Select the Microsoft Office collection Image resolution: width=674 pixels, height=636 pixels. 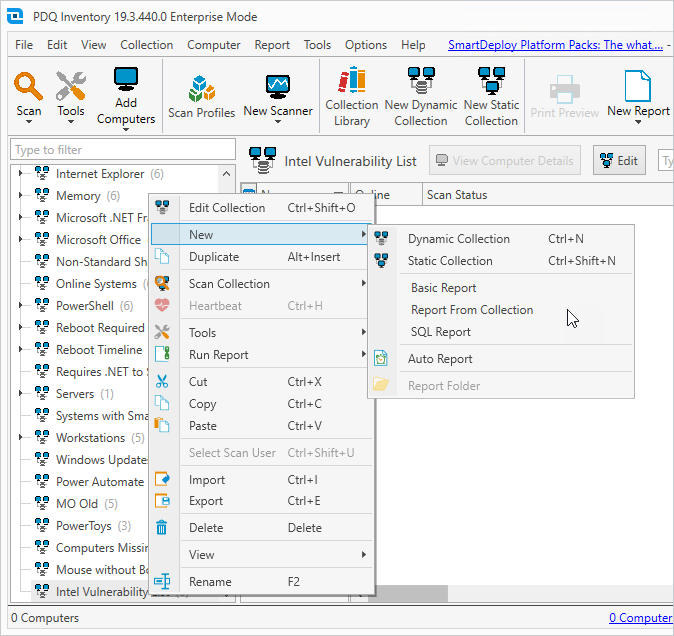click(98, 239)
